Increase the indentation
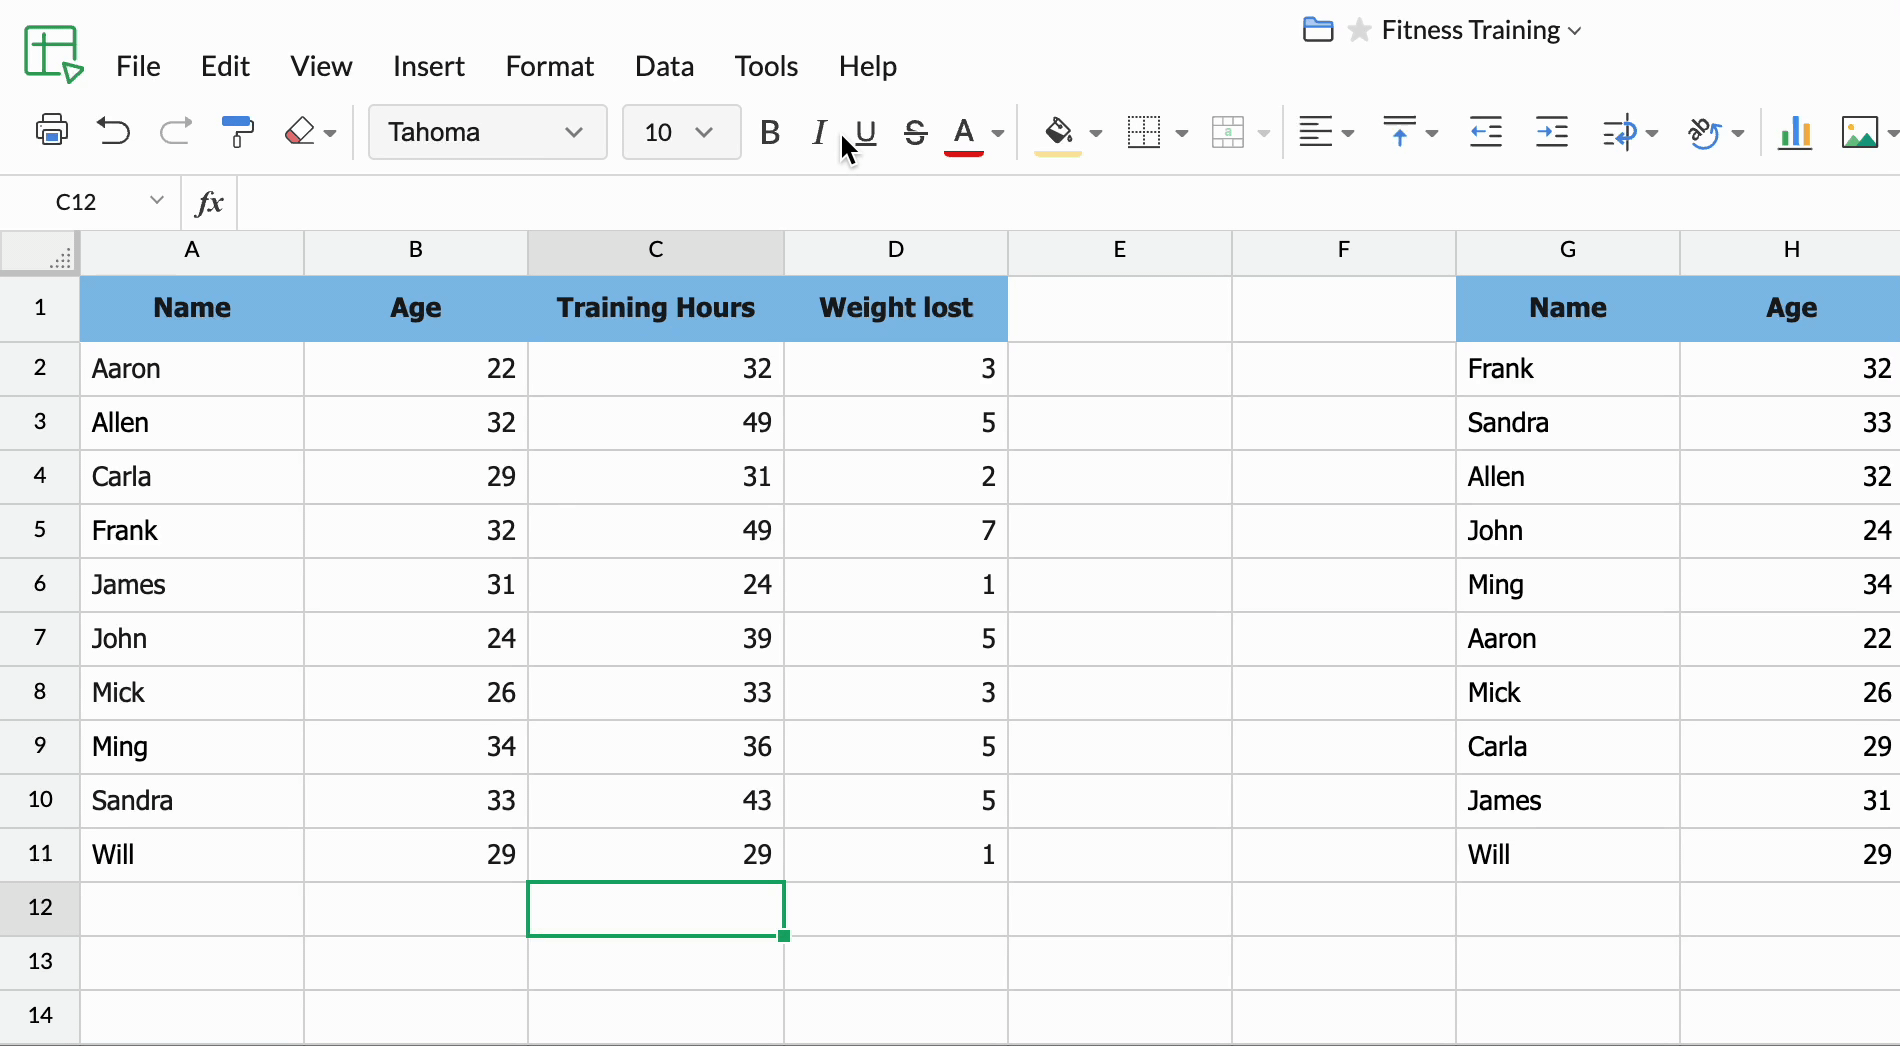 tap(1551, 131)
